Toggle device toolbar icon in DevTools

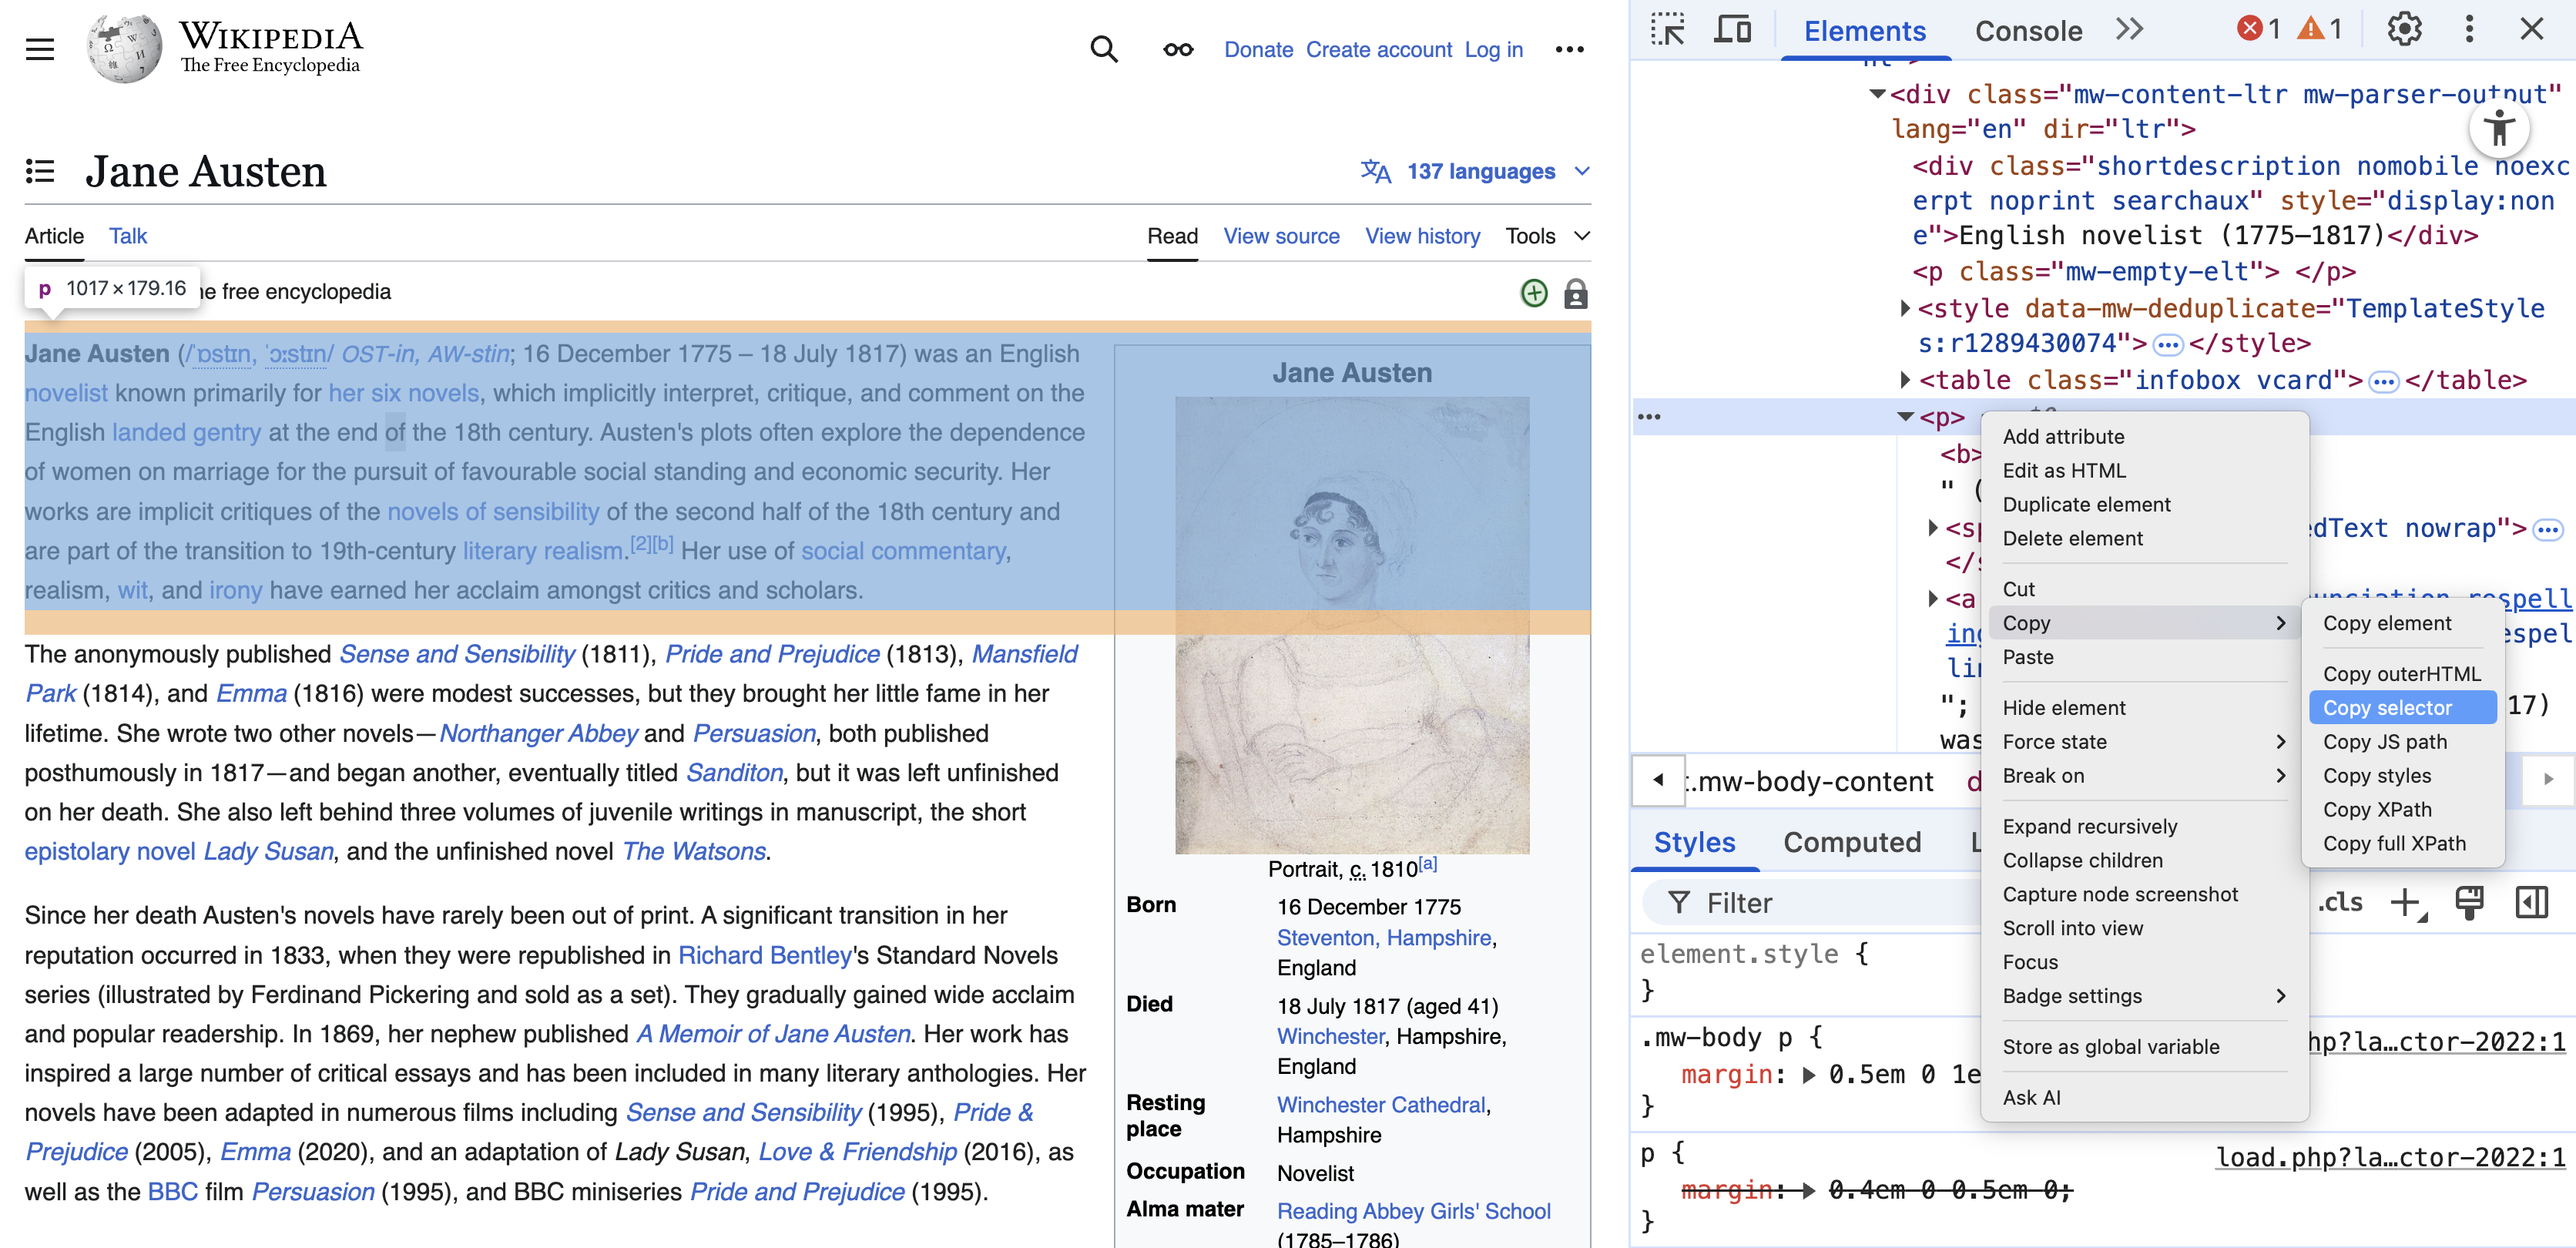(x=1732, y=30)
